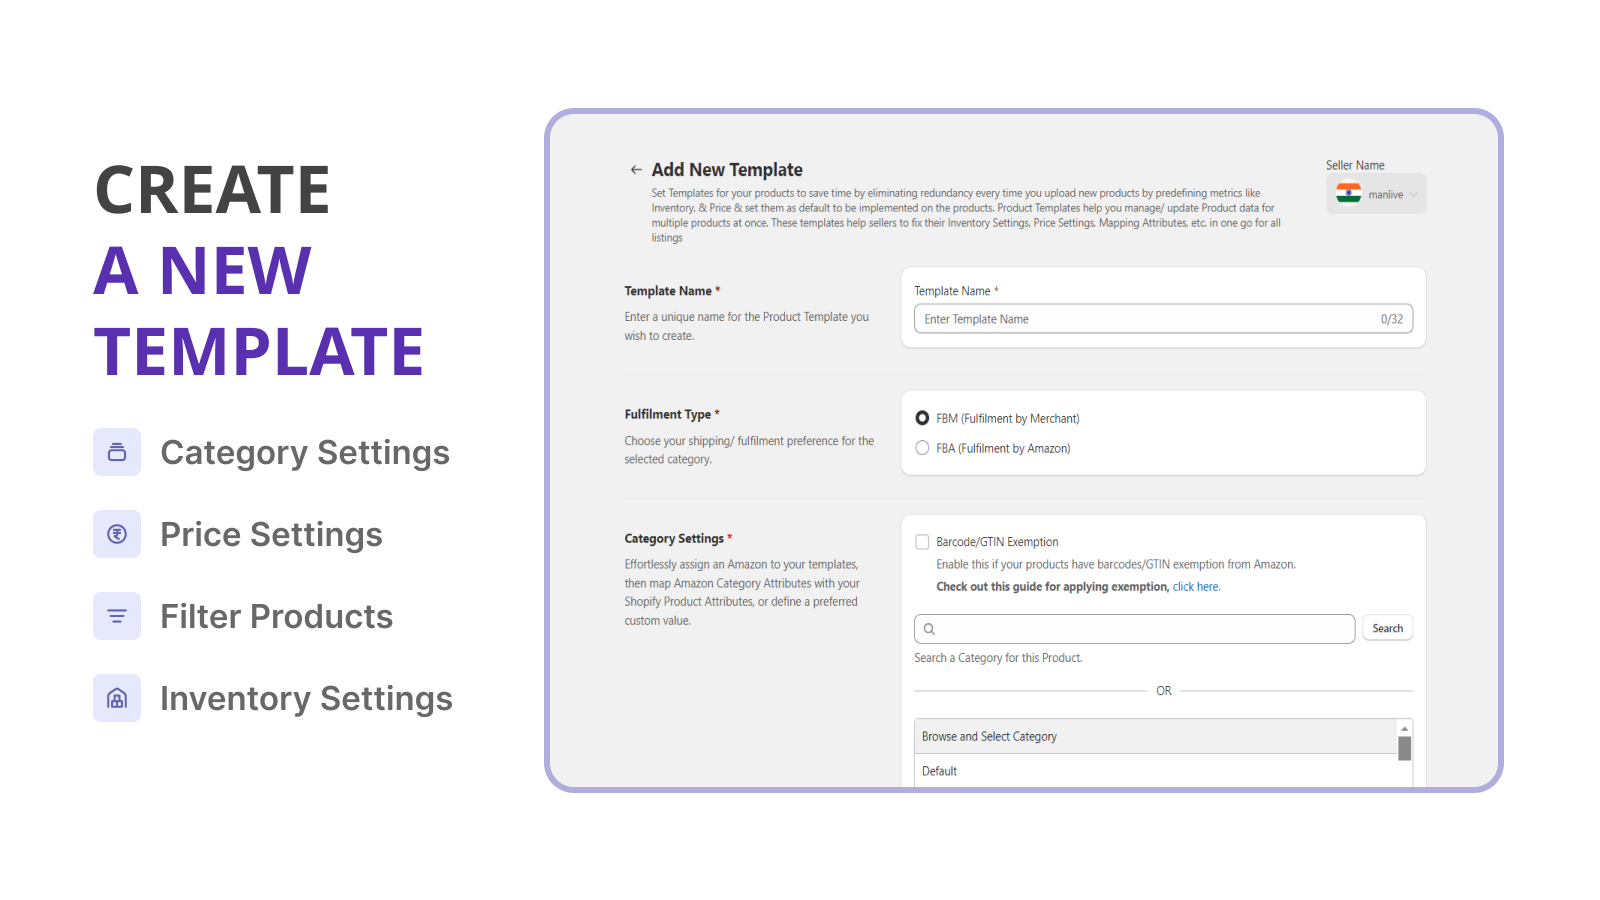Click the back arrow beside Add New Template

[x=636, y=170]
